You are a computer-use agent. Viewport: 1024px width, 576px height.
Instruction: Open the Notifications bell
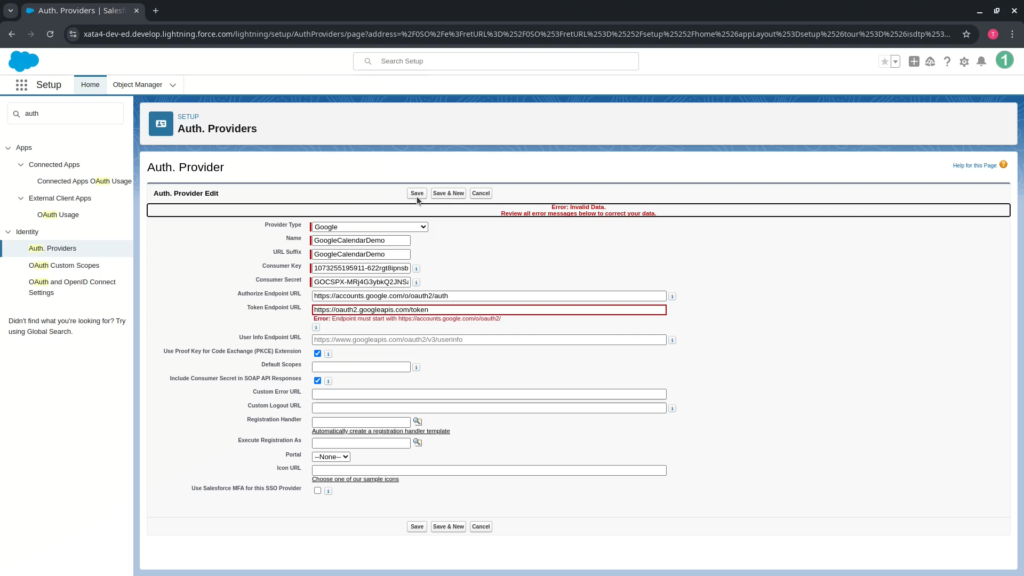981,61
